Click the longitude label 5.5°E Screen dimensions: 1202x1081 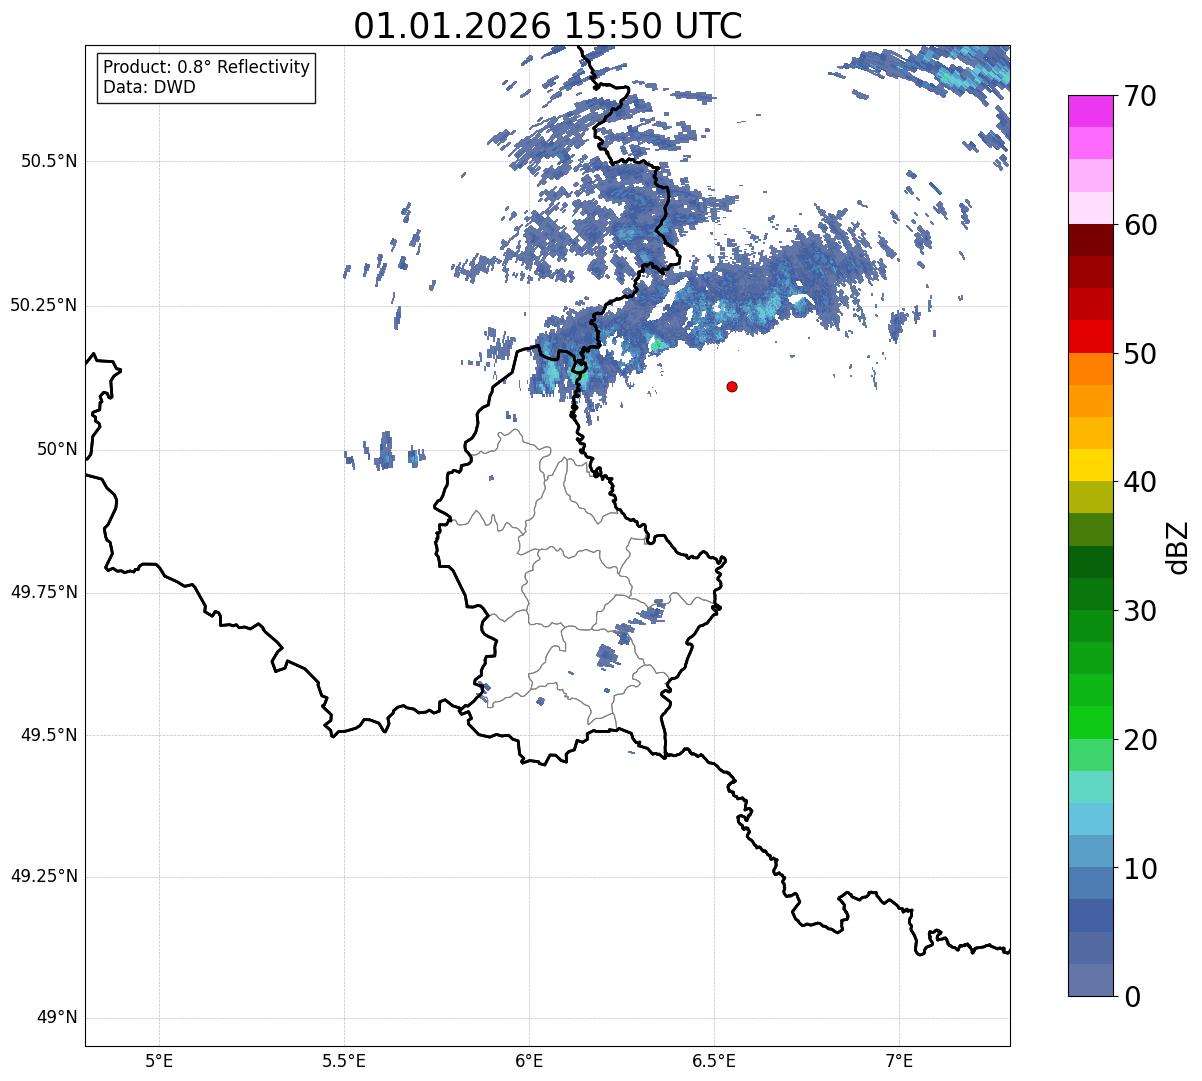(344, 1060)
